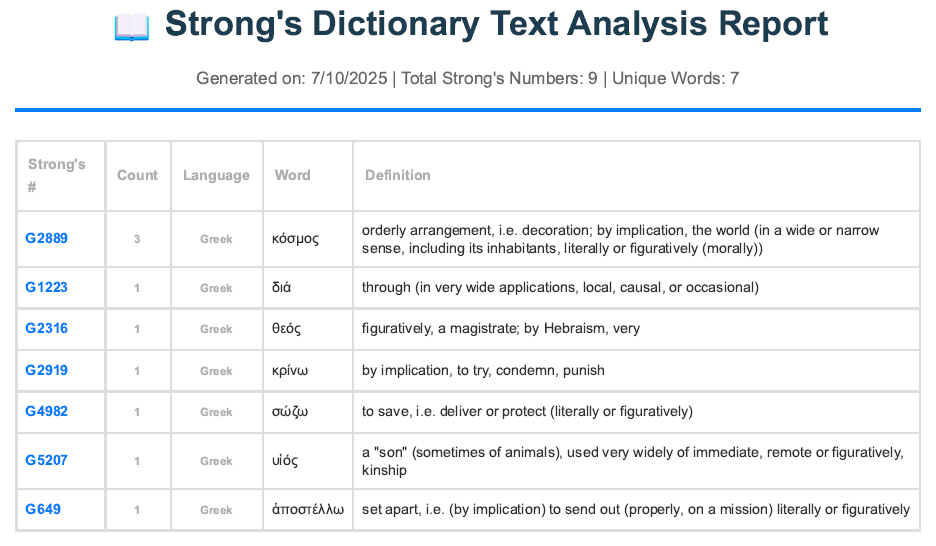
Task: Click the open book icon in title
Action: (132, 27)
